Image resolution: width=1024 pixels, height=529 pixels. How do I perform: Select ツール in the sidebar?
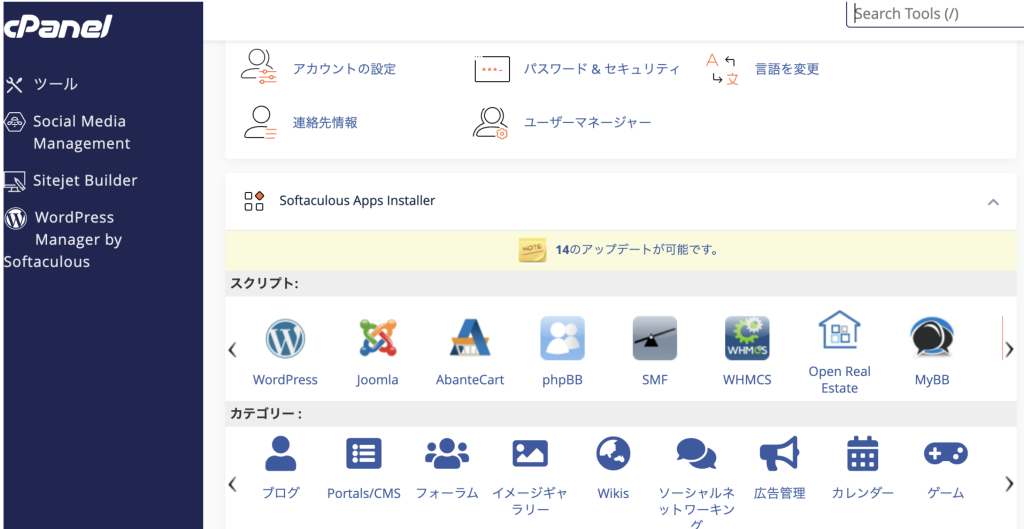click(x=55, y=84)
